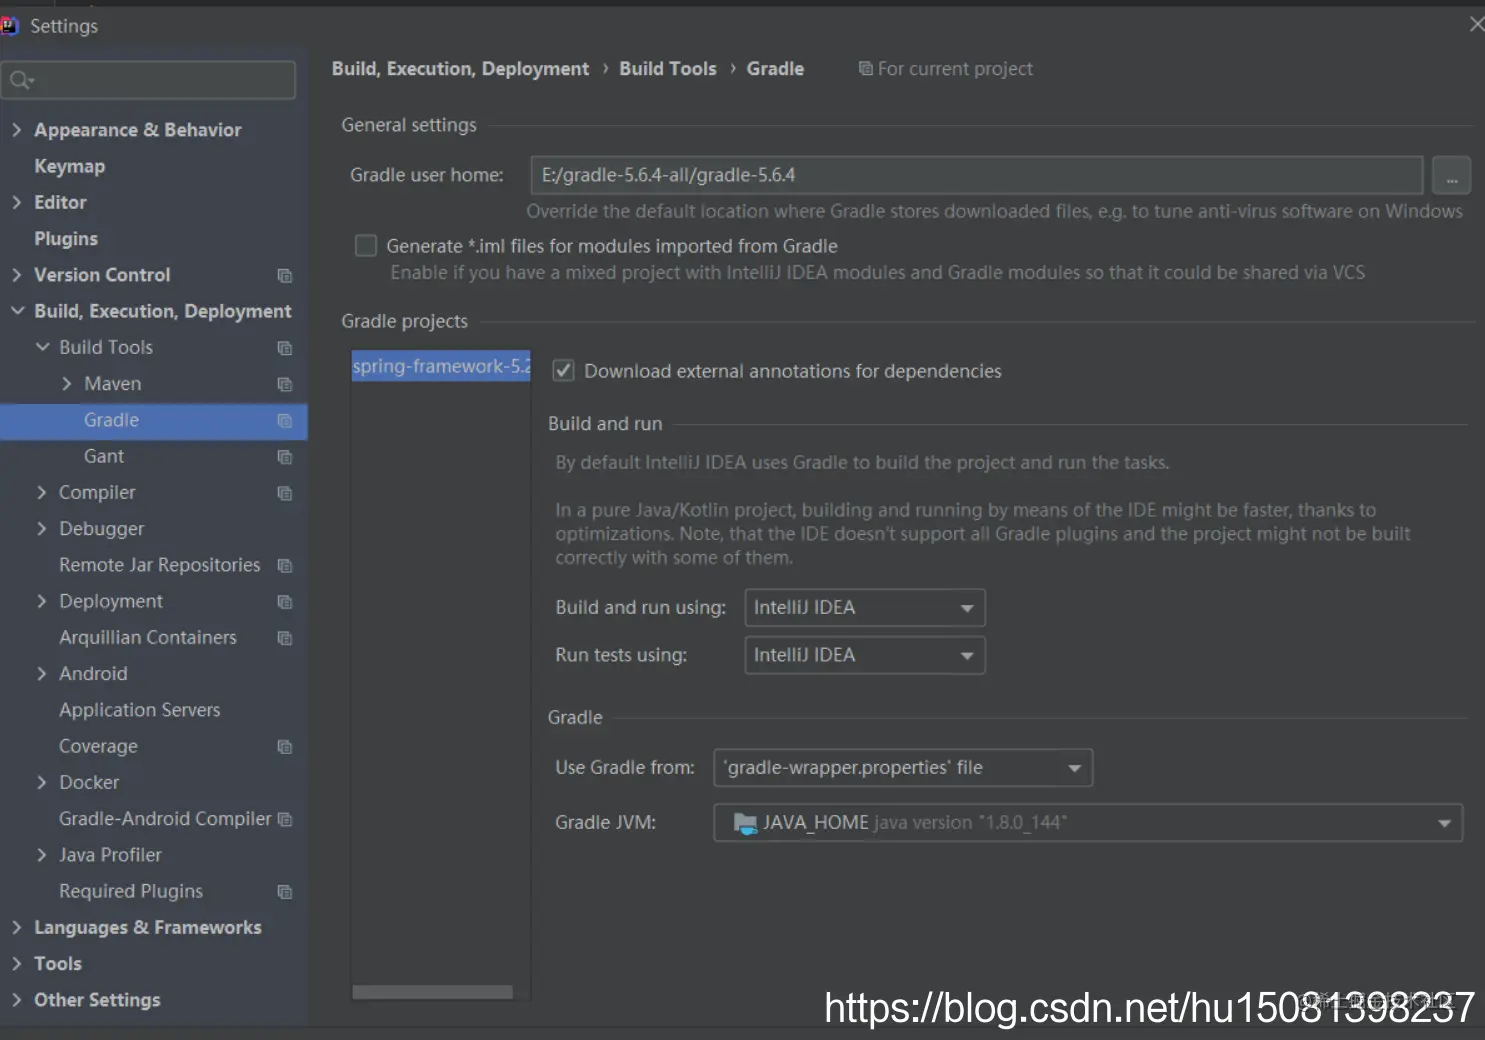The image size is (1485, 1040).
Task: Expand the Java Profiler node
Action: 41,855
